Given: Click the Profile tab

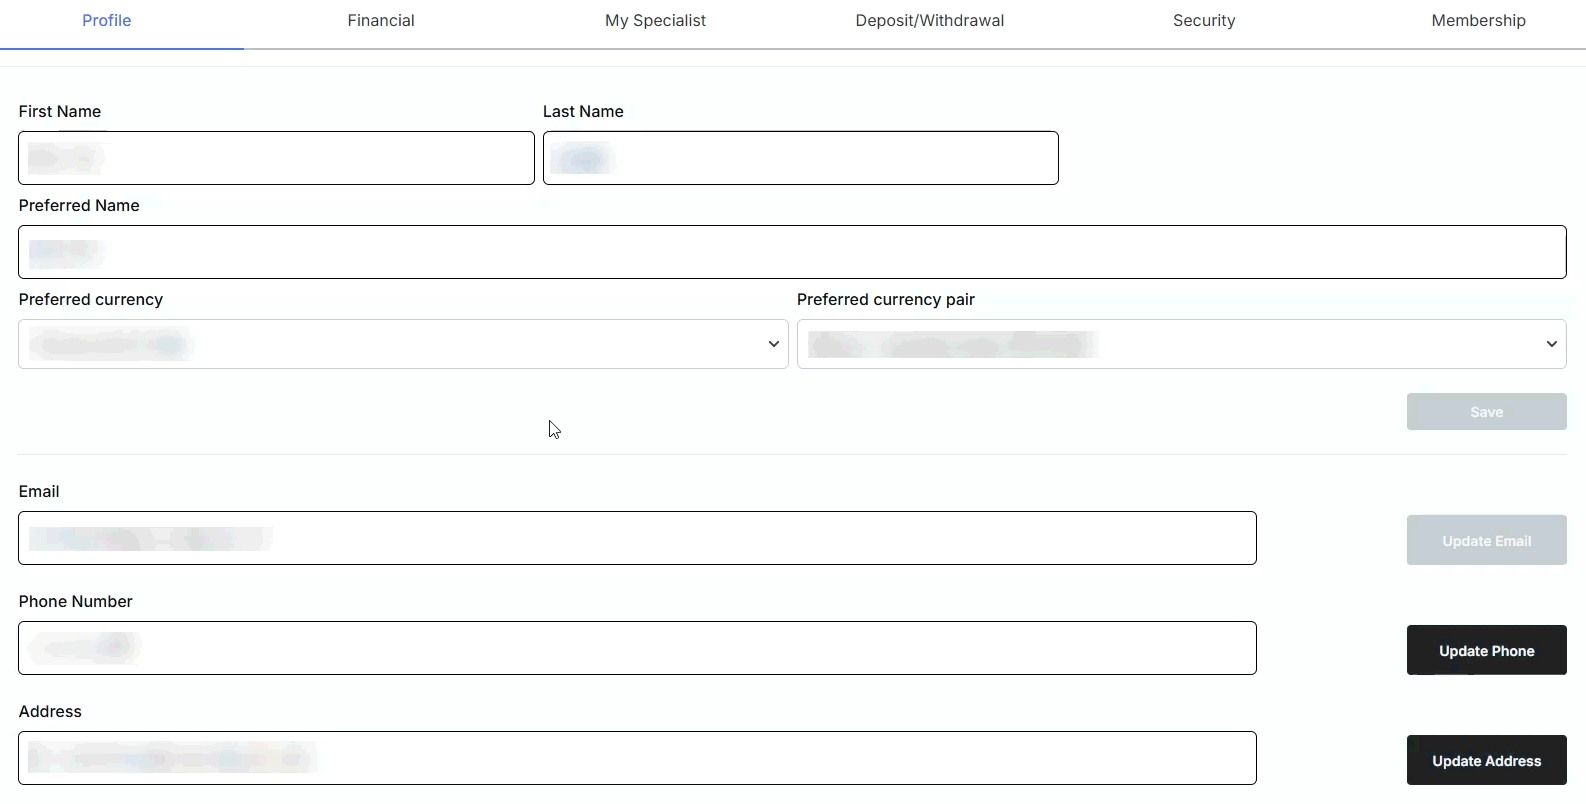Looking at the screenshot, I should click(107, 21).
